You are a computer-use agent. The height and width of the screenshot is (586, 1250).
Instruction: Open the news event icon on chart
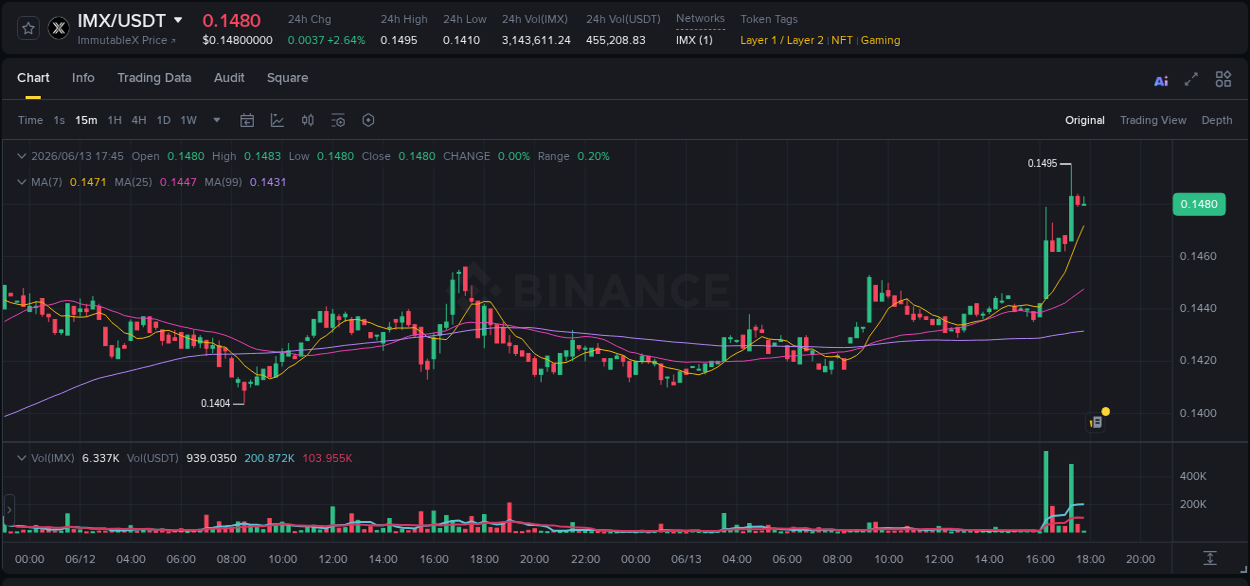[x=1096, y=422]
